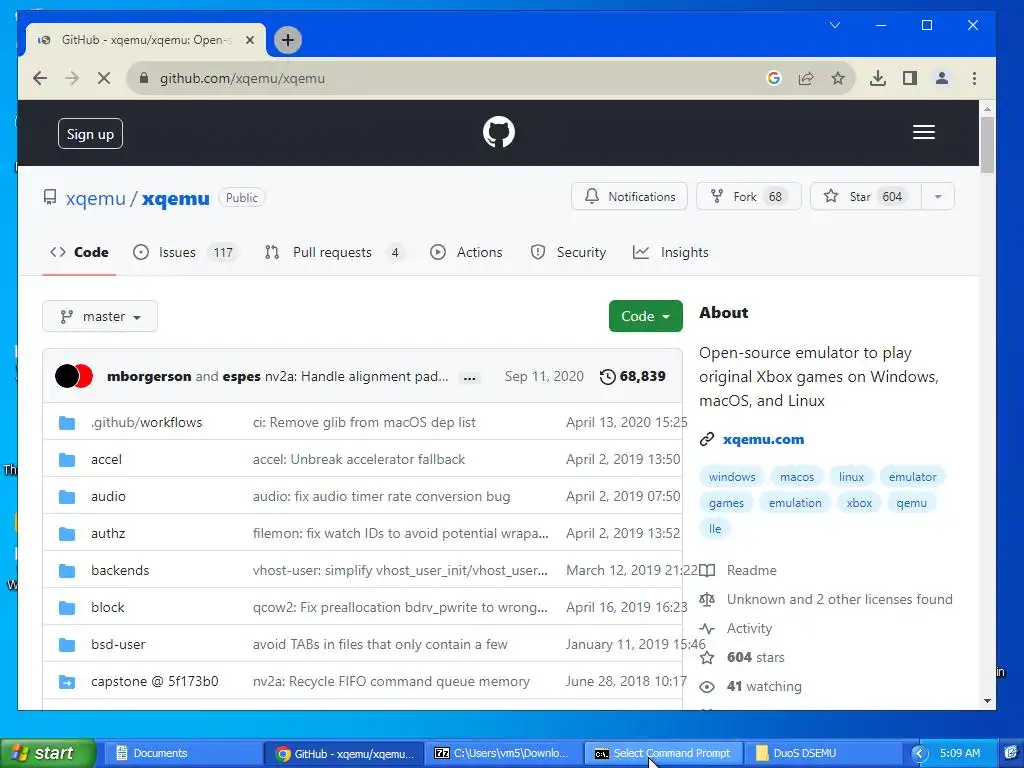
Task: Click the Sign up button
Action: (x=90, y=134)
